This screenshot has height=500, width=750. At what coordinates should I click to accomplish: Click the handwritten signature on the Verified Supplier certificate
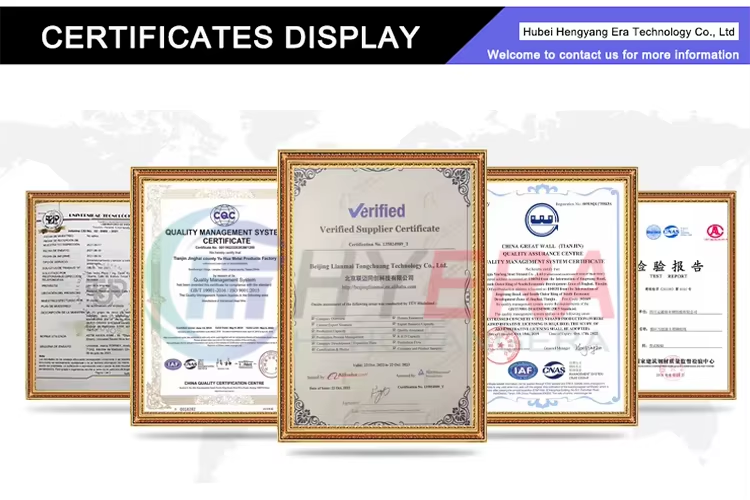tap(381, 397)
